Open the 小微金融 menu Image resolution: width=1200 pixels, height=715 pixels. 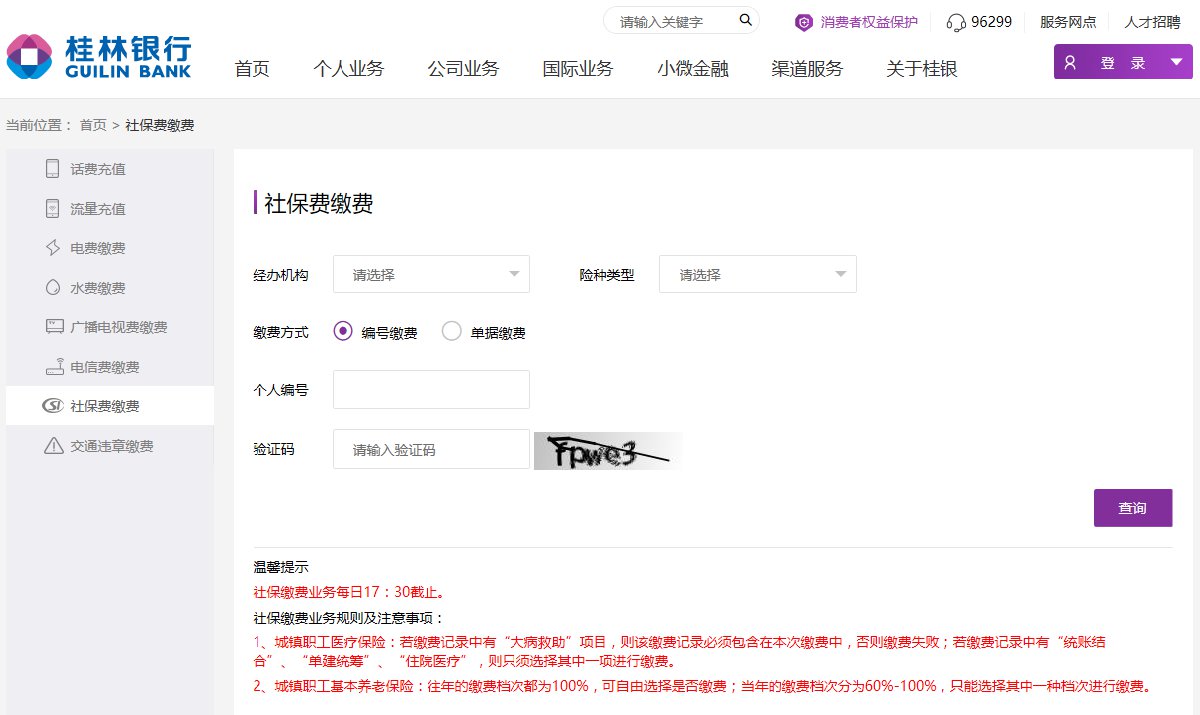click(x=693, y=69)
